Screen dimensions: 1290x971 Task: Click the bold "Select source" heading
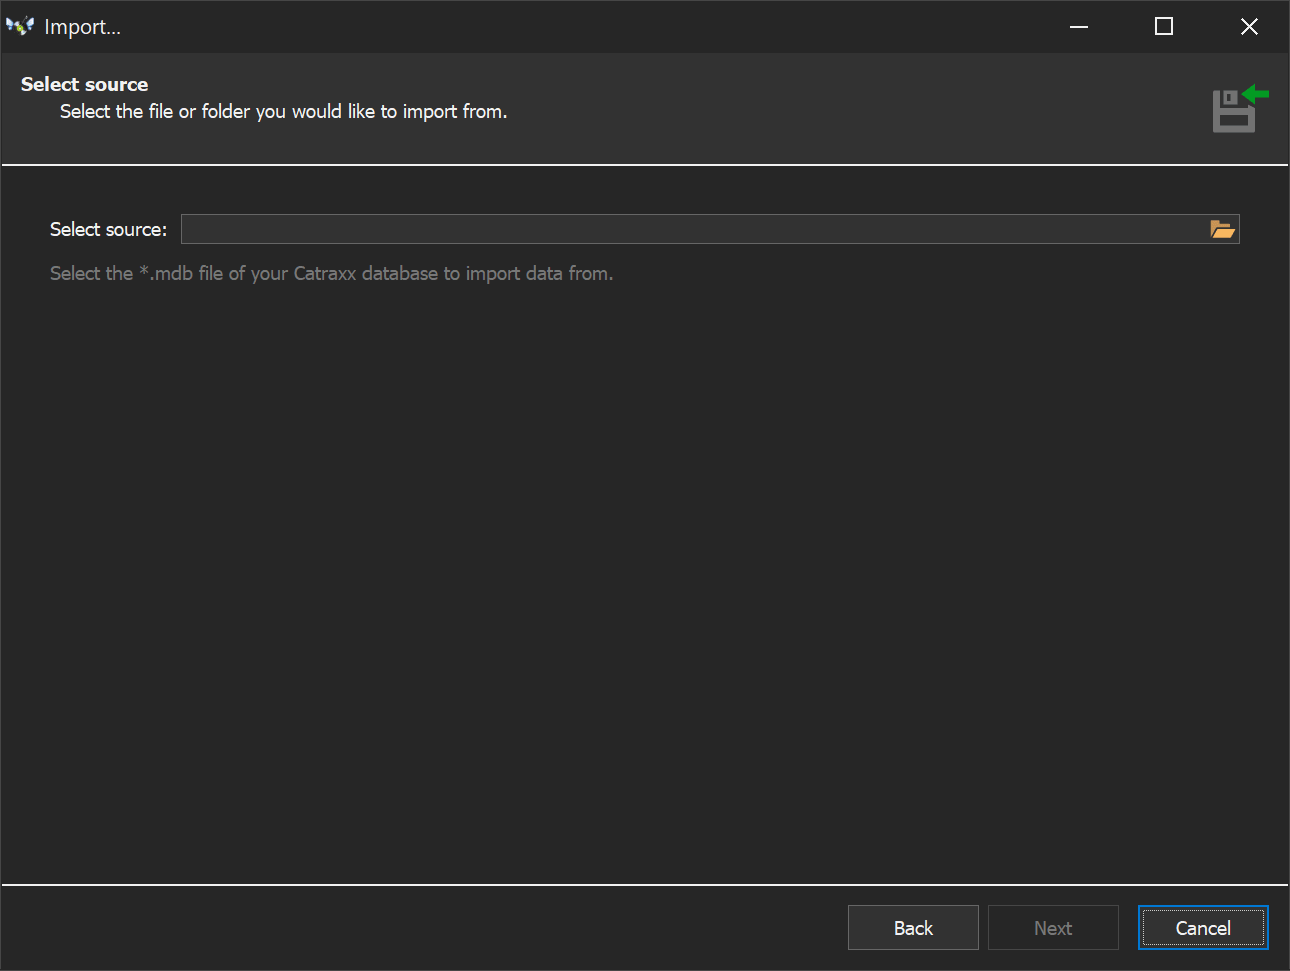(84, 84)
